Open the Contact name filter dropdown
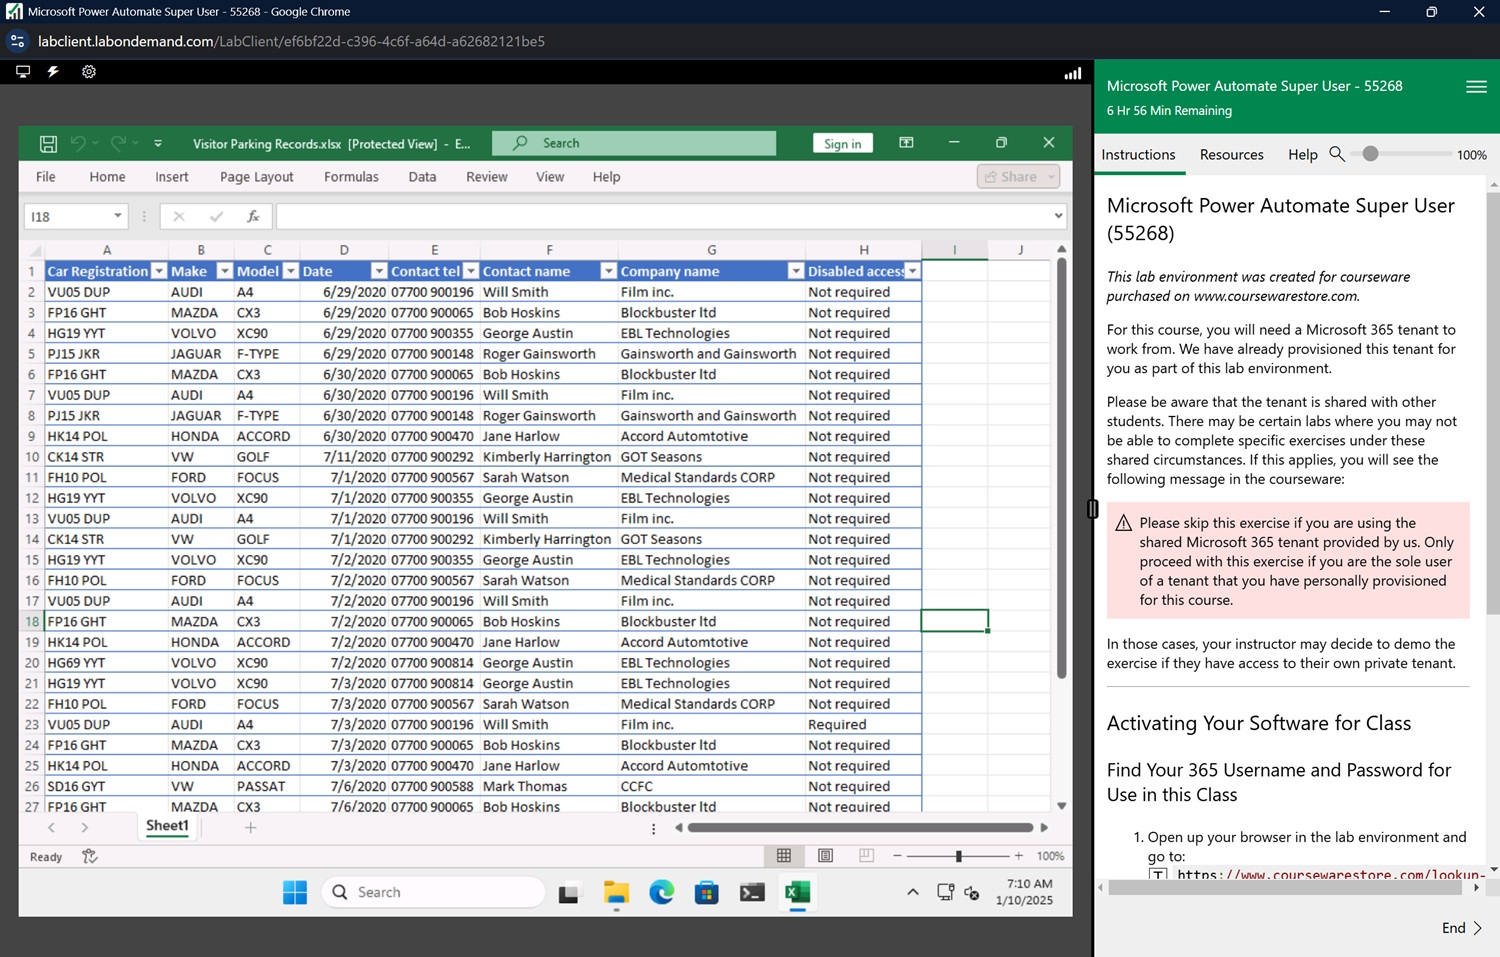The image size is (1500, 957). tap(608, 271)
